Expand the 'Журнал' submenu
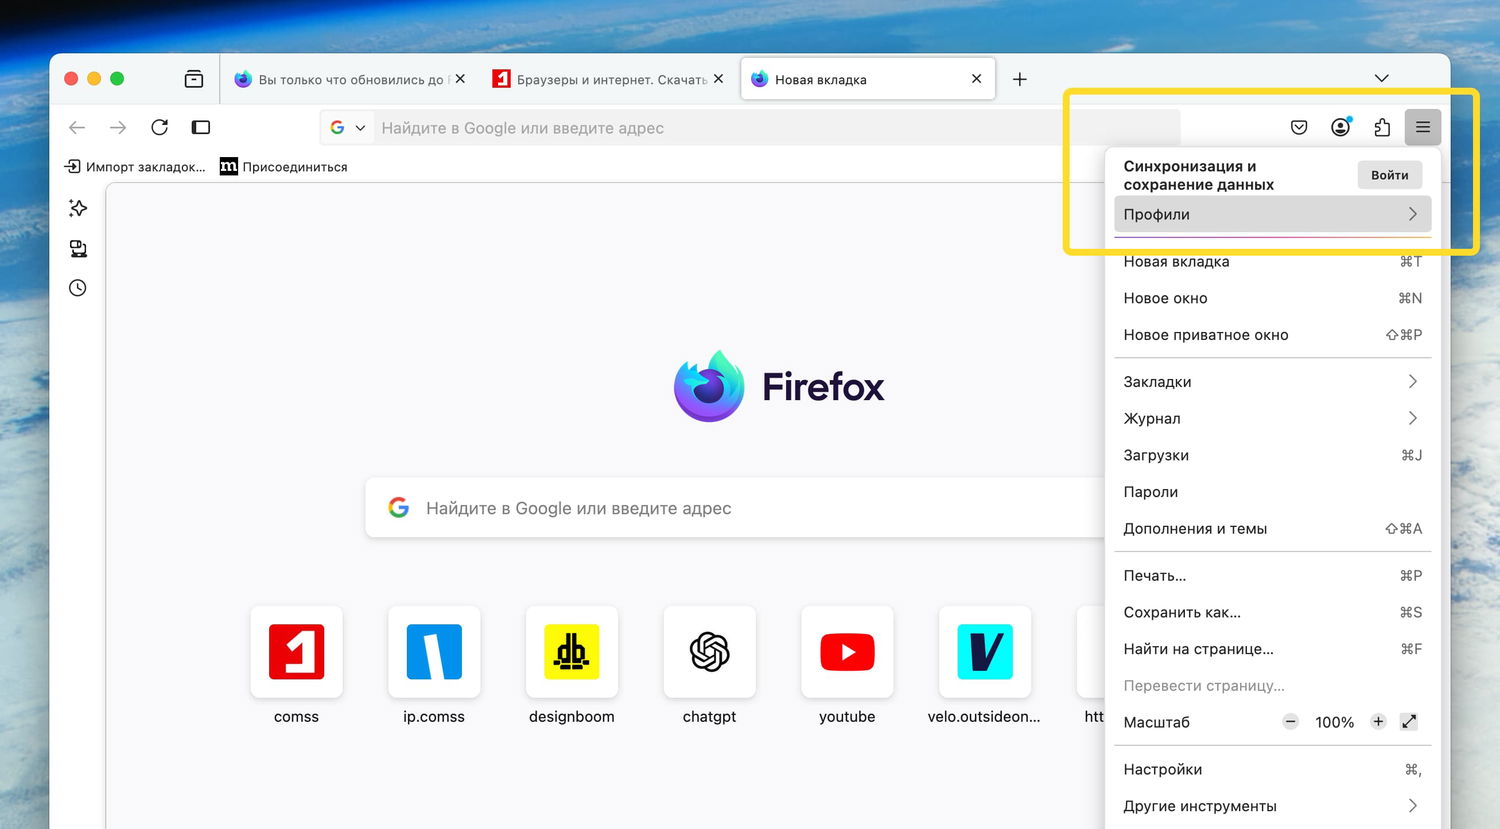 click(1273, 418)
